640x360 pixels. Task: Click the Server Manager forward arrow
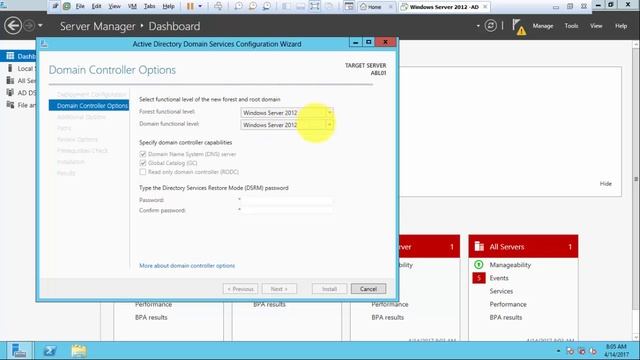[x=29, y=26]
